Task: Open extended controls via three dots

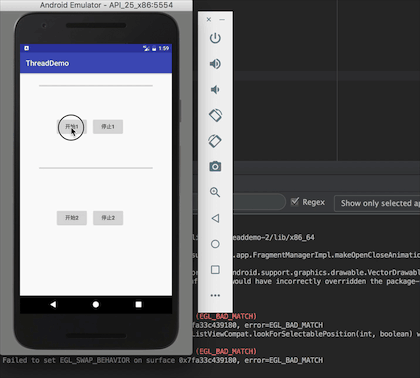Action: tap(215, 295)
